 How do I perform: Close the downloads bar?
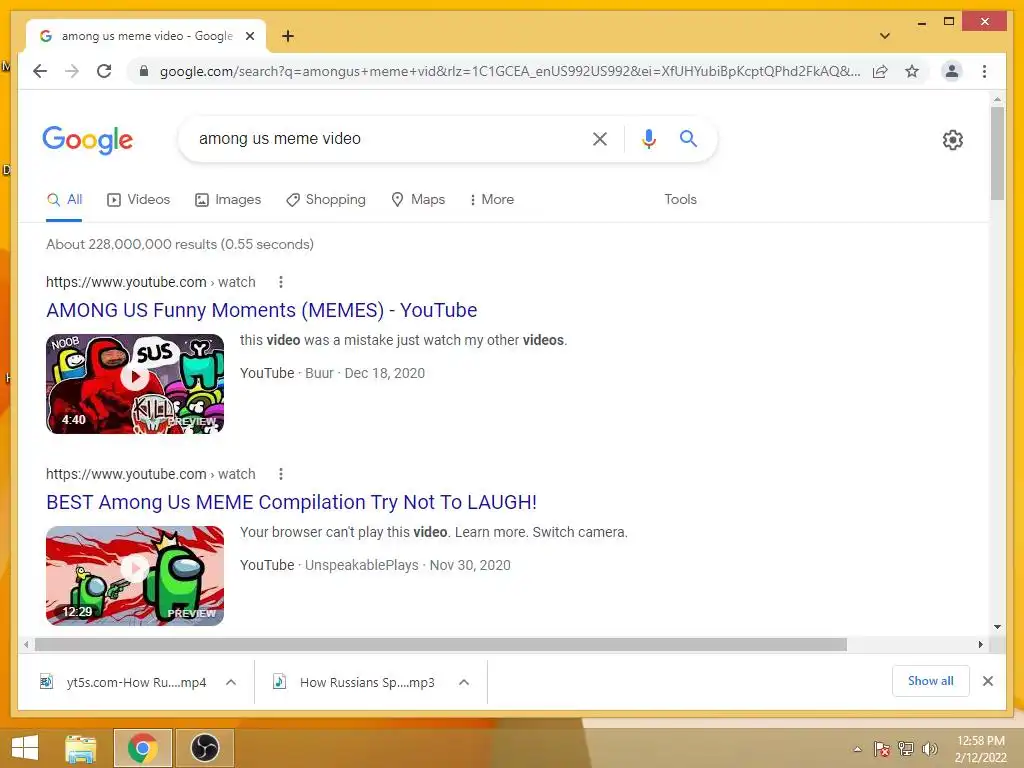click(x=988, y=681)
